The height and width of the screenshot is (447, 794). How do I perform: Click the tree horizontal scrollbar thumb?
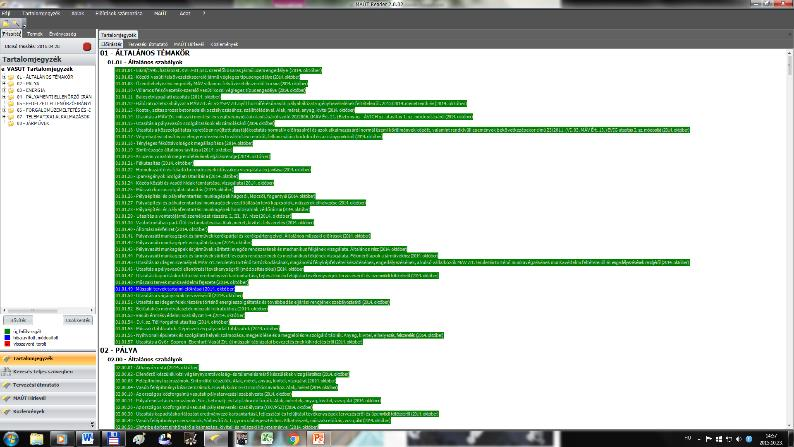32,310
